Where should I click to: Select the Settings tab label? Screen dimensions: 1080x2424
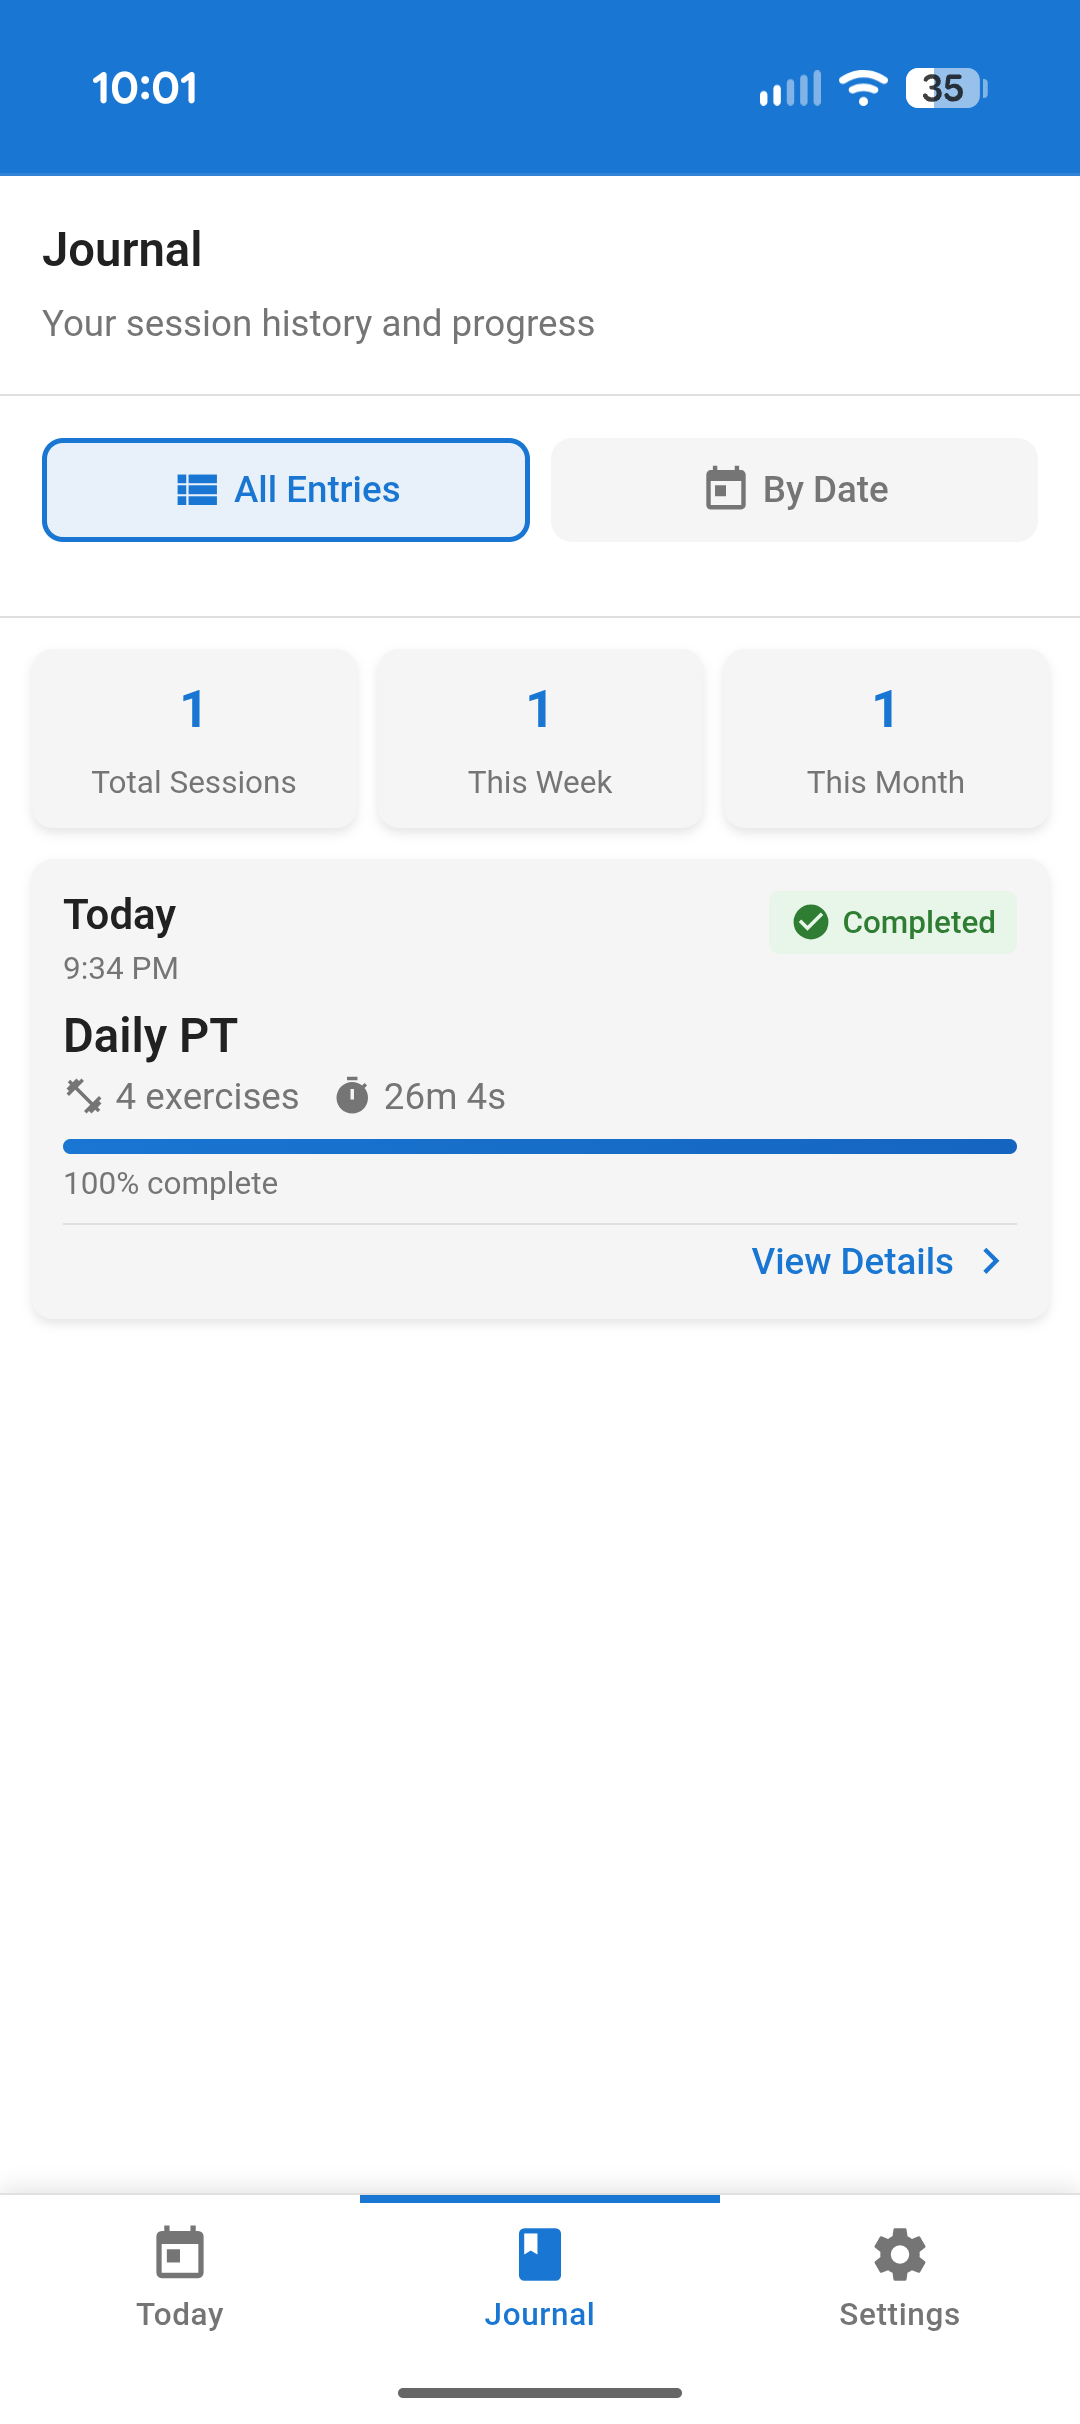[x=900, y=2314]
